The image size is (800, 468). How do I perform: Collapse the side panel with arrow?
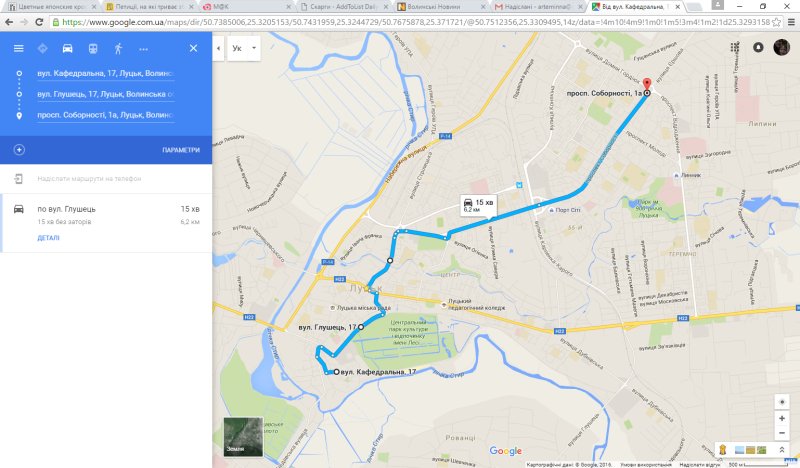218,48
